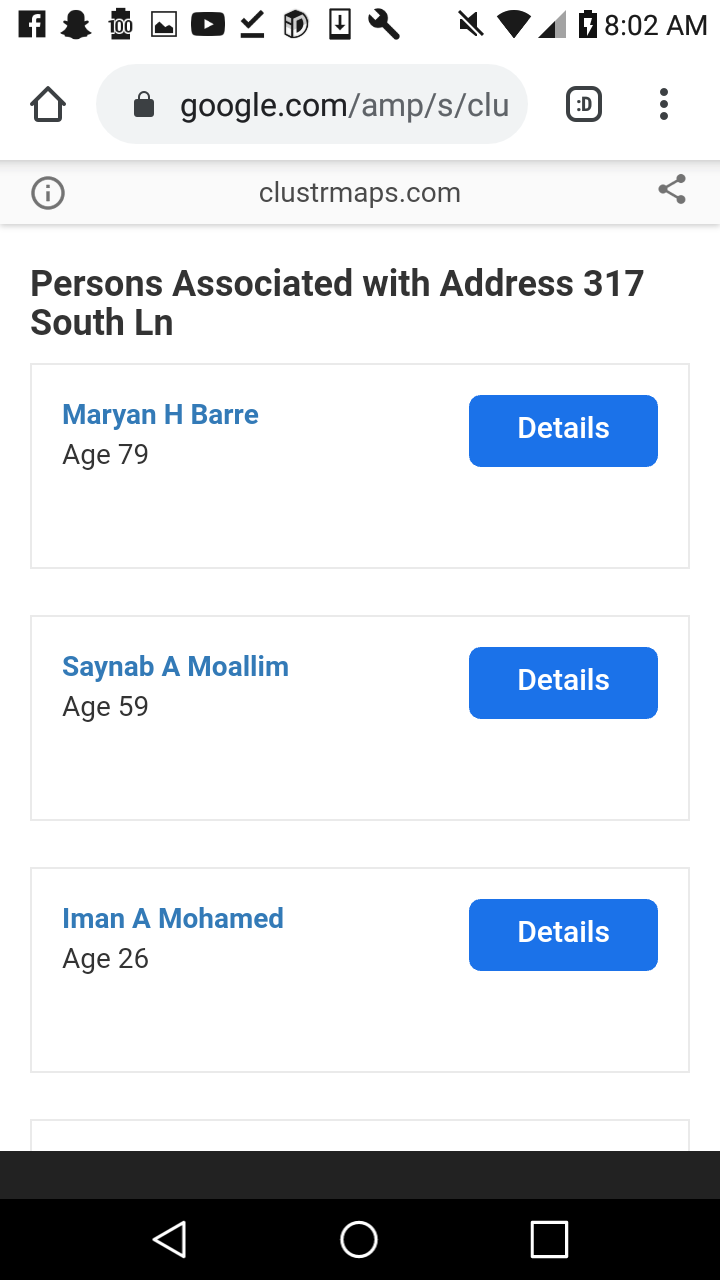Open Details for Iman A Mohamed

coord(563,934)
